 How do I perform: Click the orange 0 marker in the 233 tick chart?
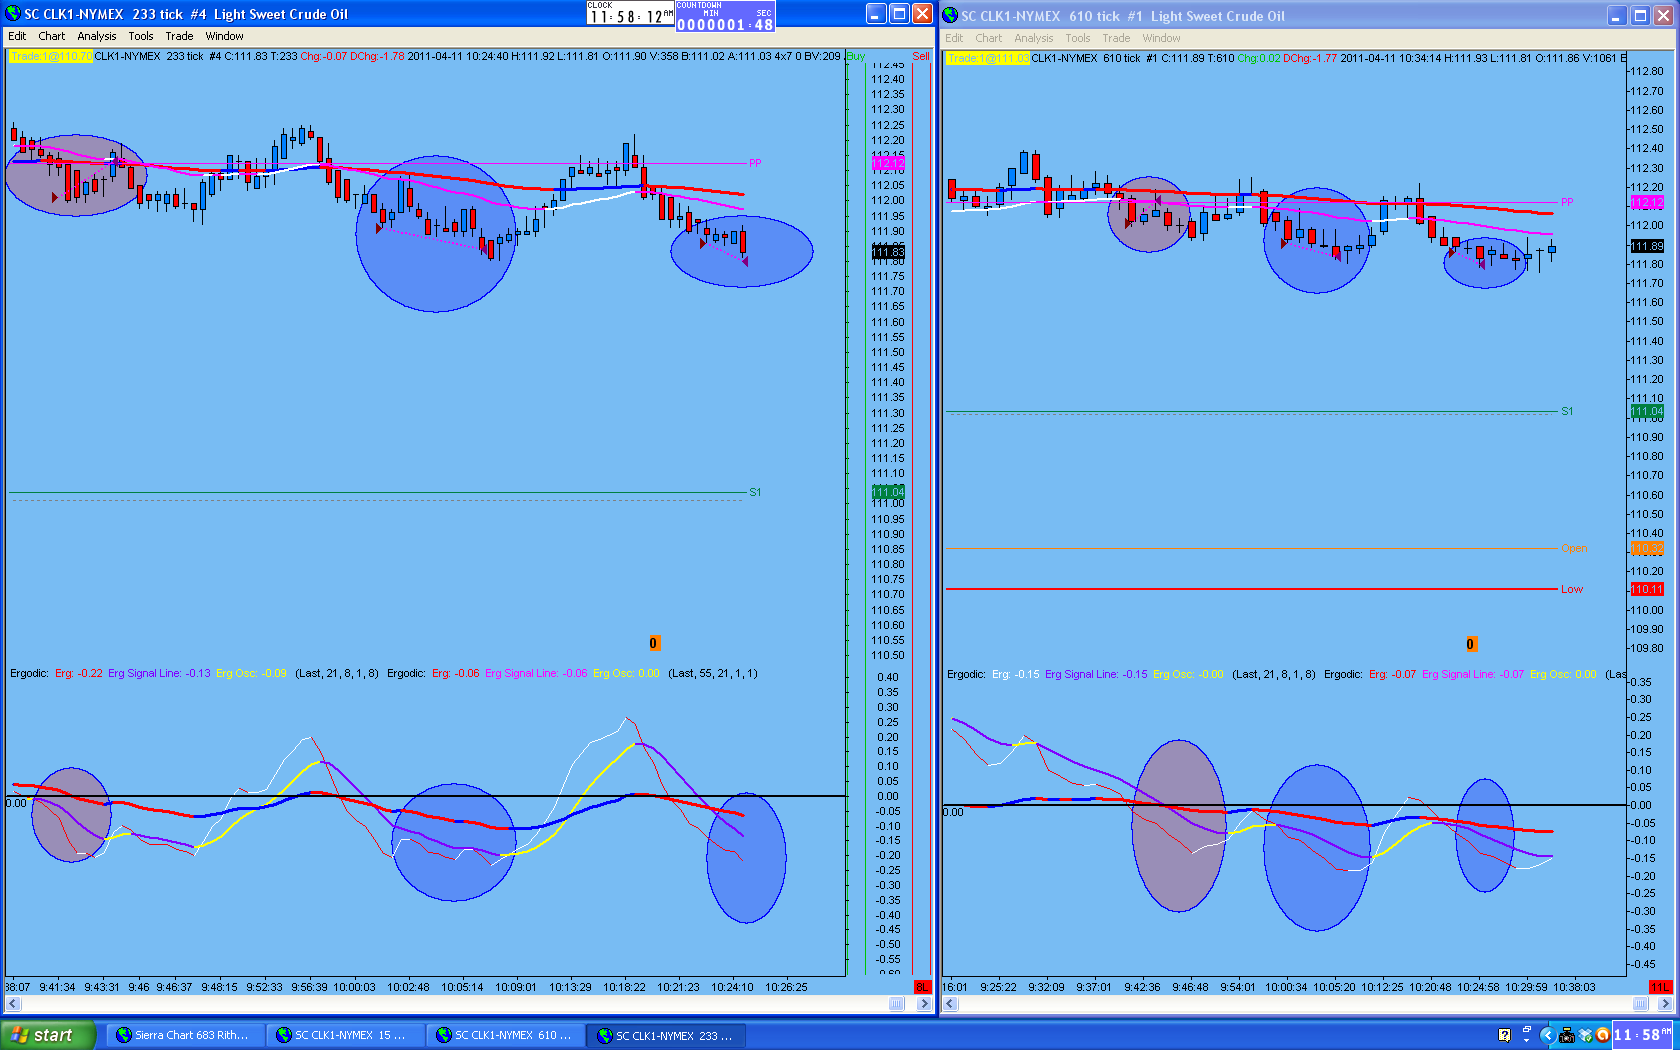click(653, 643)
